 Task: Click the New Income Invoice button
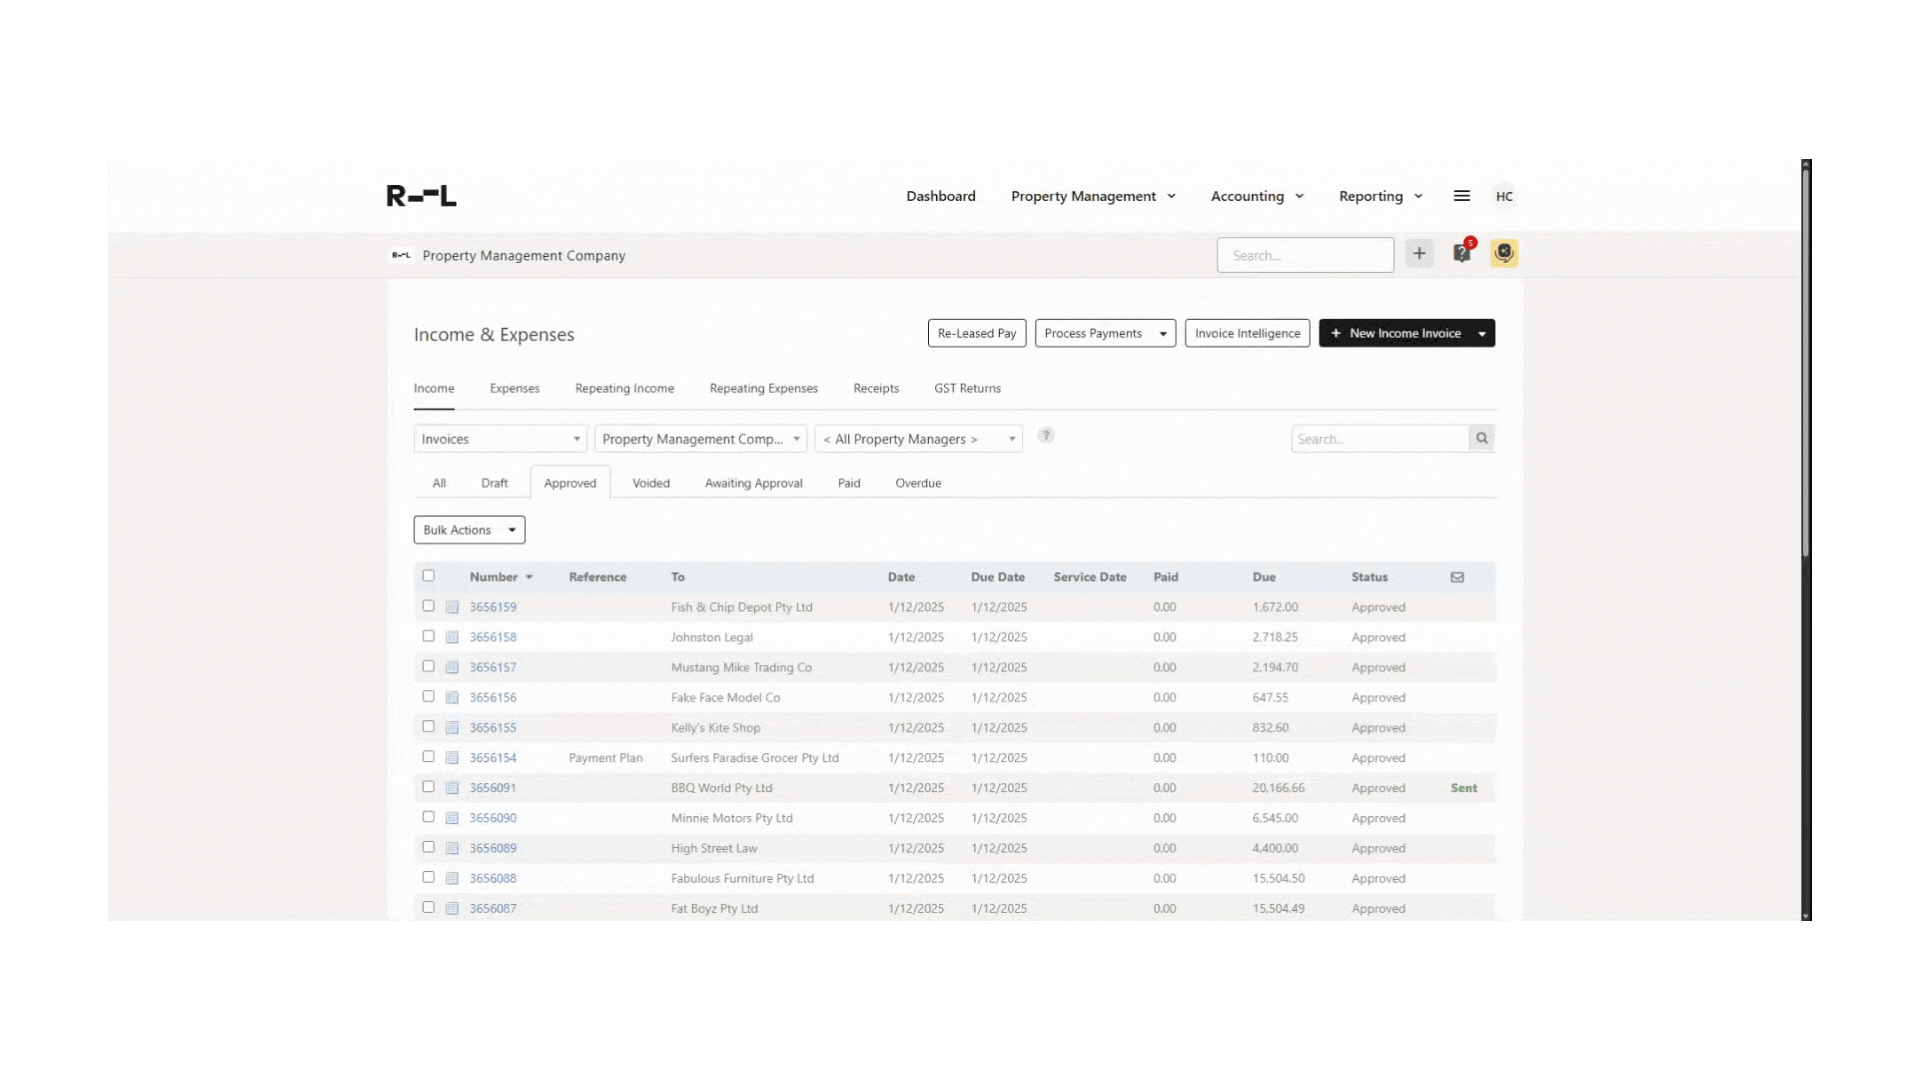pos(1398,333)
